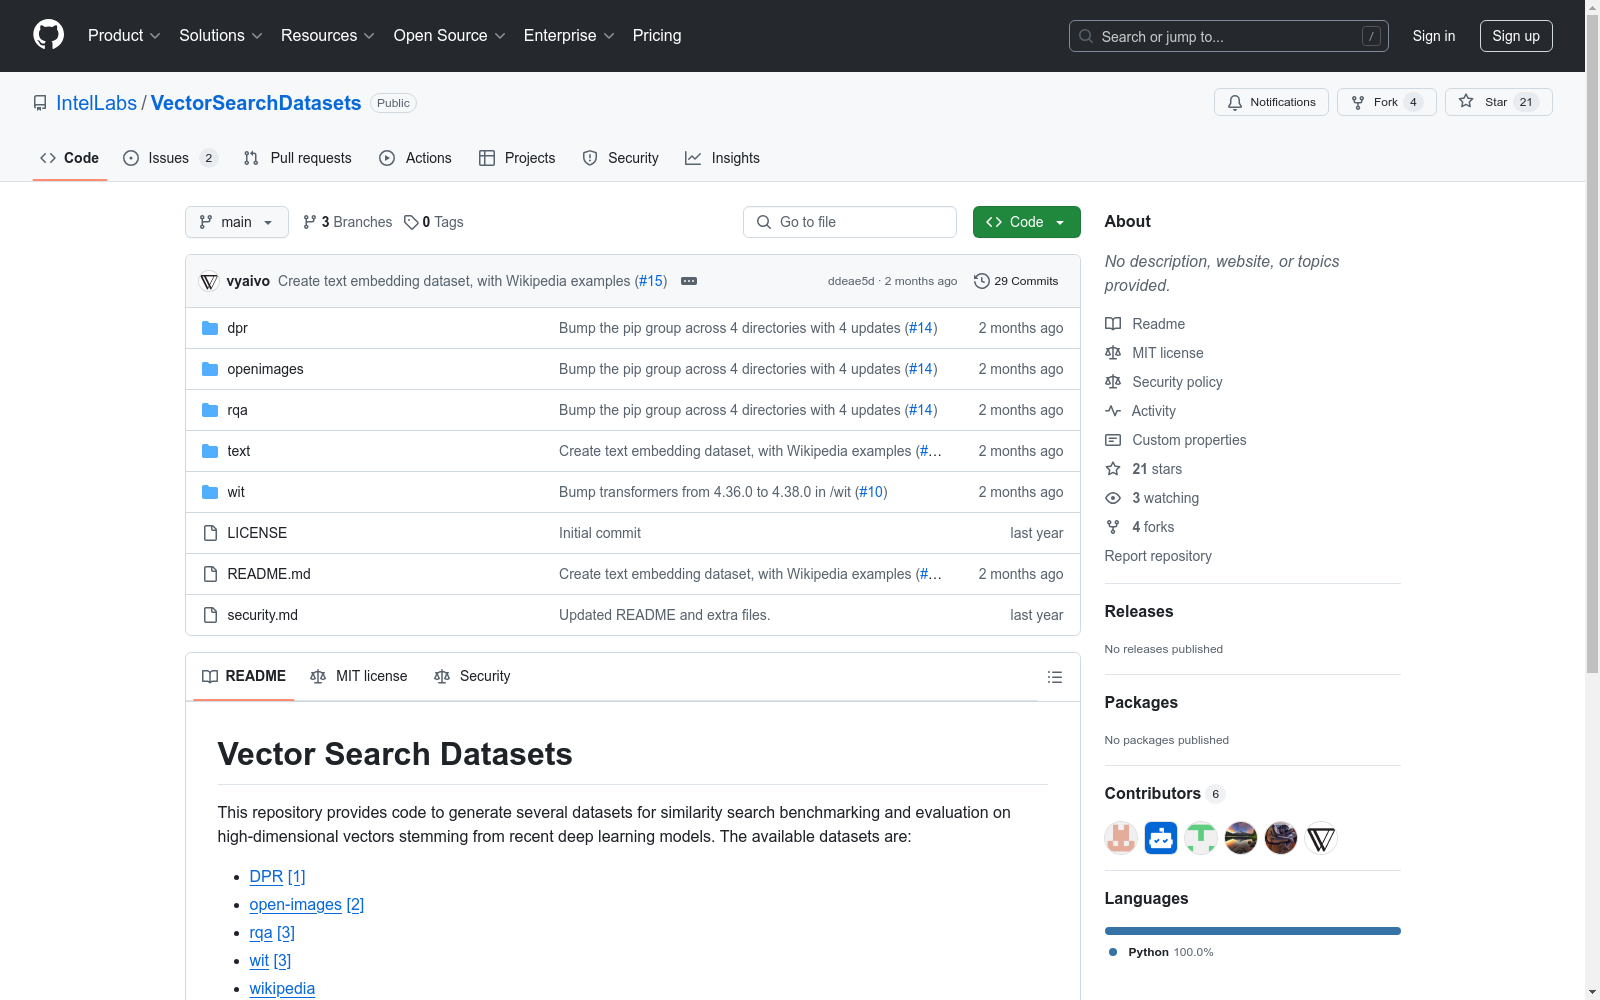Open the Pricing link
This screenshot has width=1600, height=1000.
pyautogui.click(x=657, y=36)
